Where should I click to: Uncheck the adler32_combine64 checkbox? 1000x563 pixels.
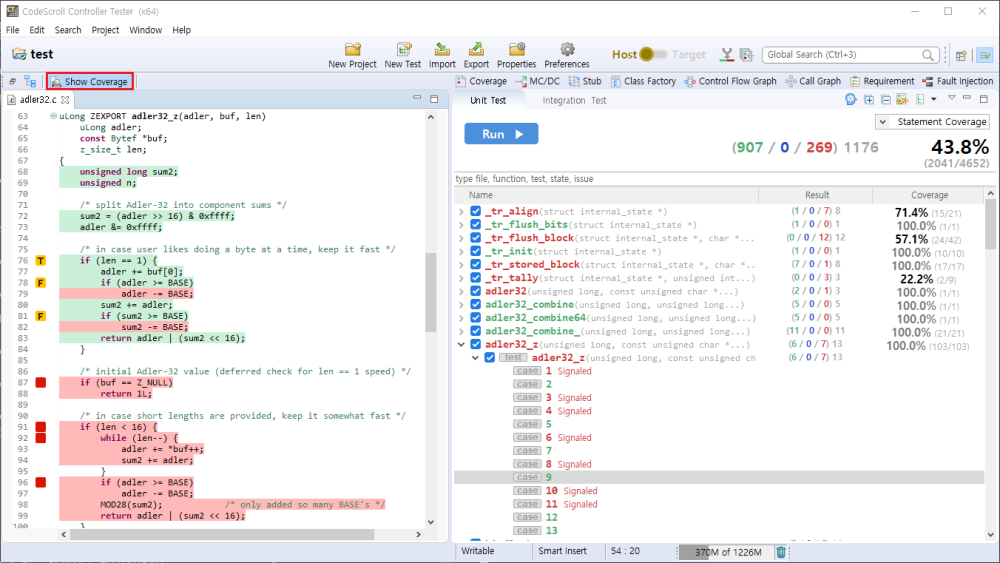476,318
